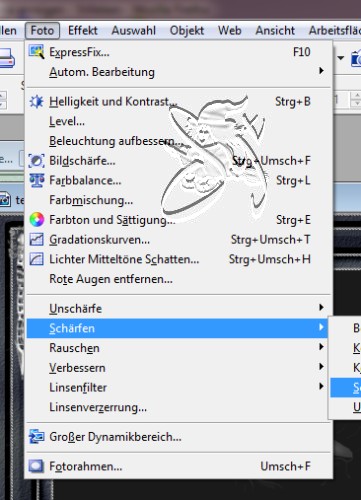Open the Ansicht menu
Viewport: 361px width, 500px height.
275,31
